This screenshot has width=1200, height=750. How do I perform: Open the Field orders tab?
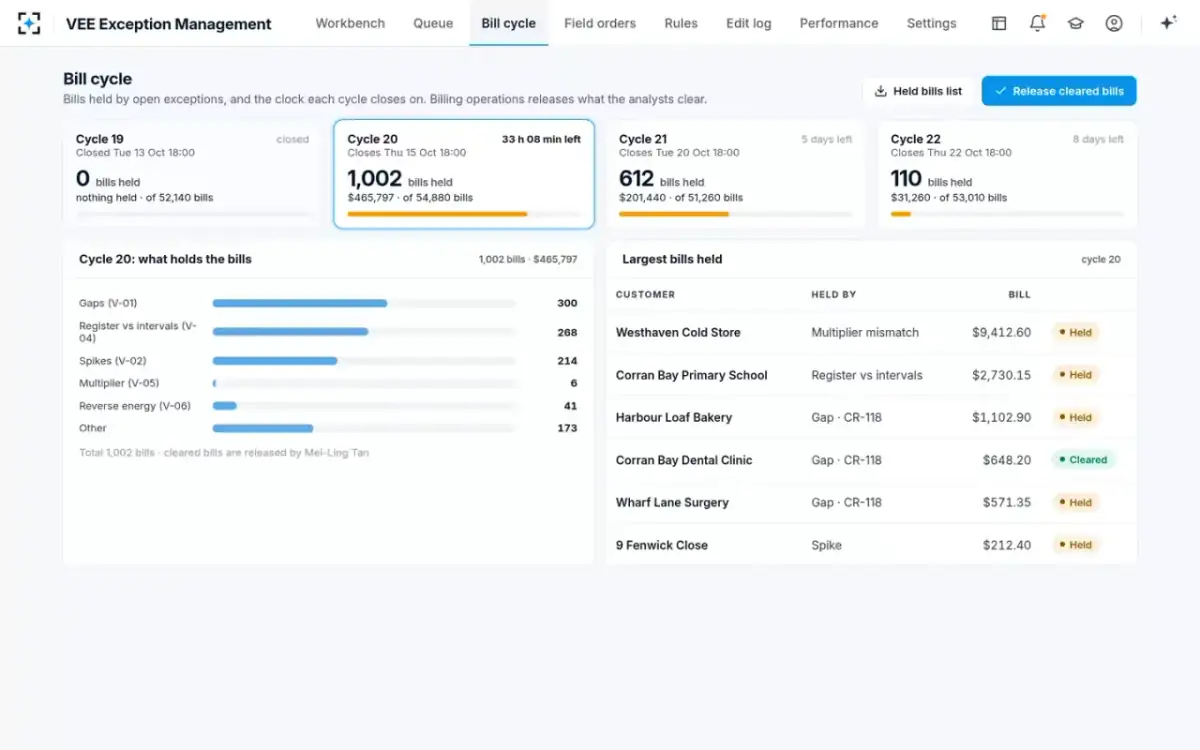coord(600,23)
